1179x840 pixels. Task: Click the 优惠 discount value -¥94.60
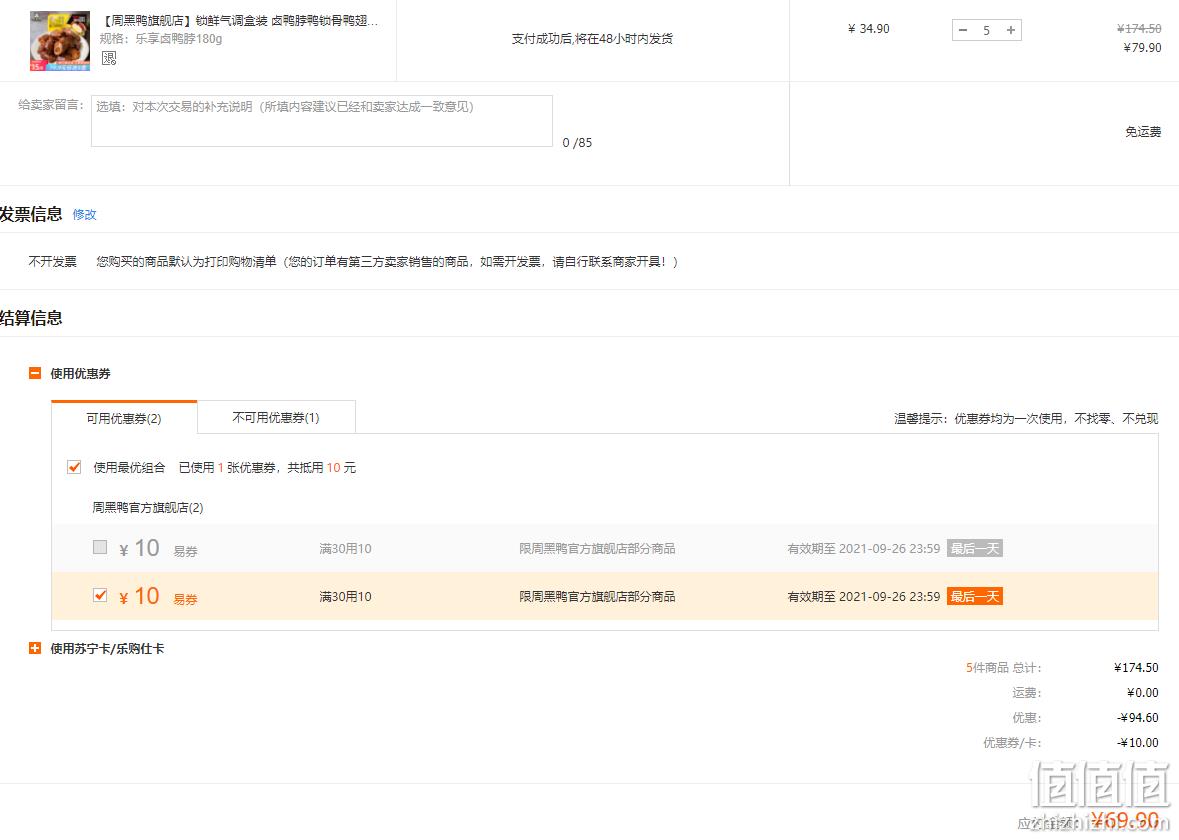pos(1138,718)
